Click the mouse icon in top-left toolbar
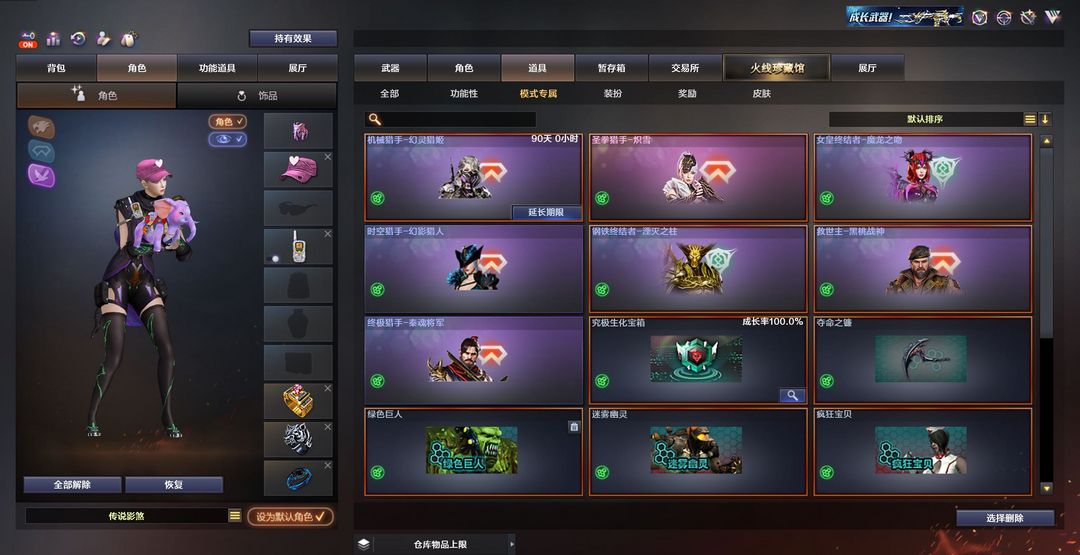Image resolution: width=1080 pixels, height=555 pixels. pos(128,39)
